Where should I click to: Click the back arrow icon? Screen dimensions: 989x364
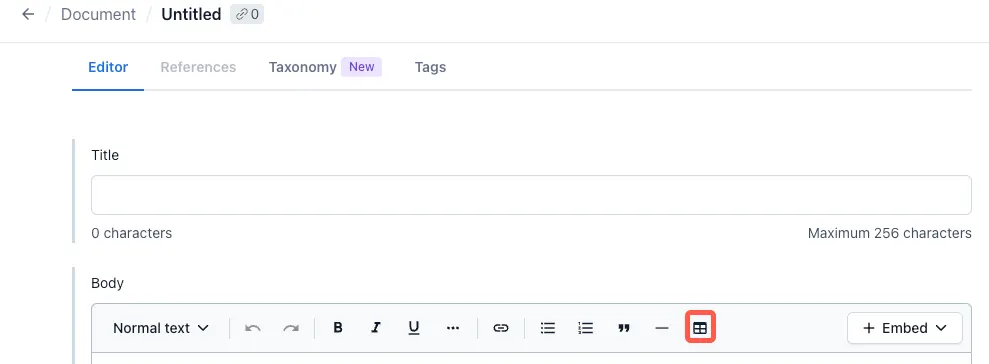tap(28, 14)
